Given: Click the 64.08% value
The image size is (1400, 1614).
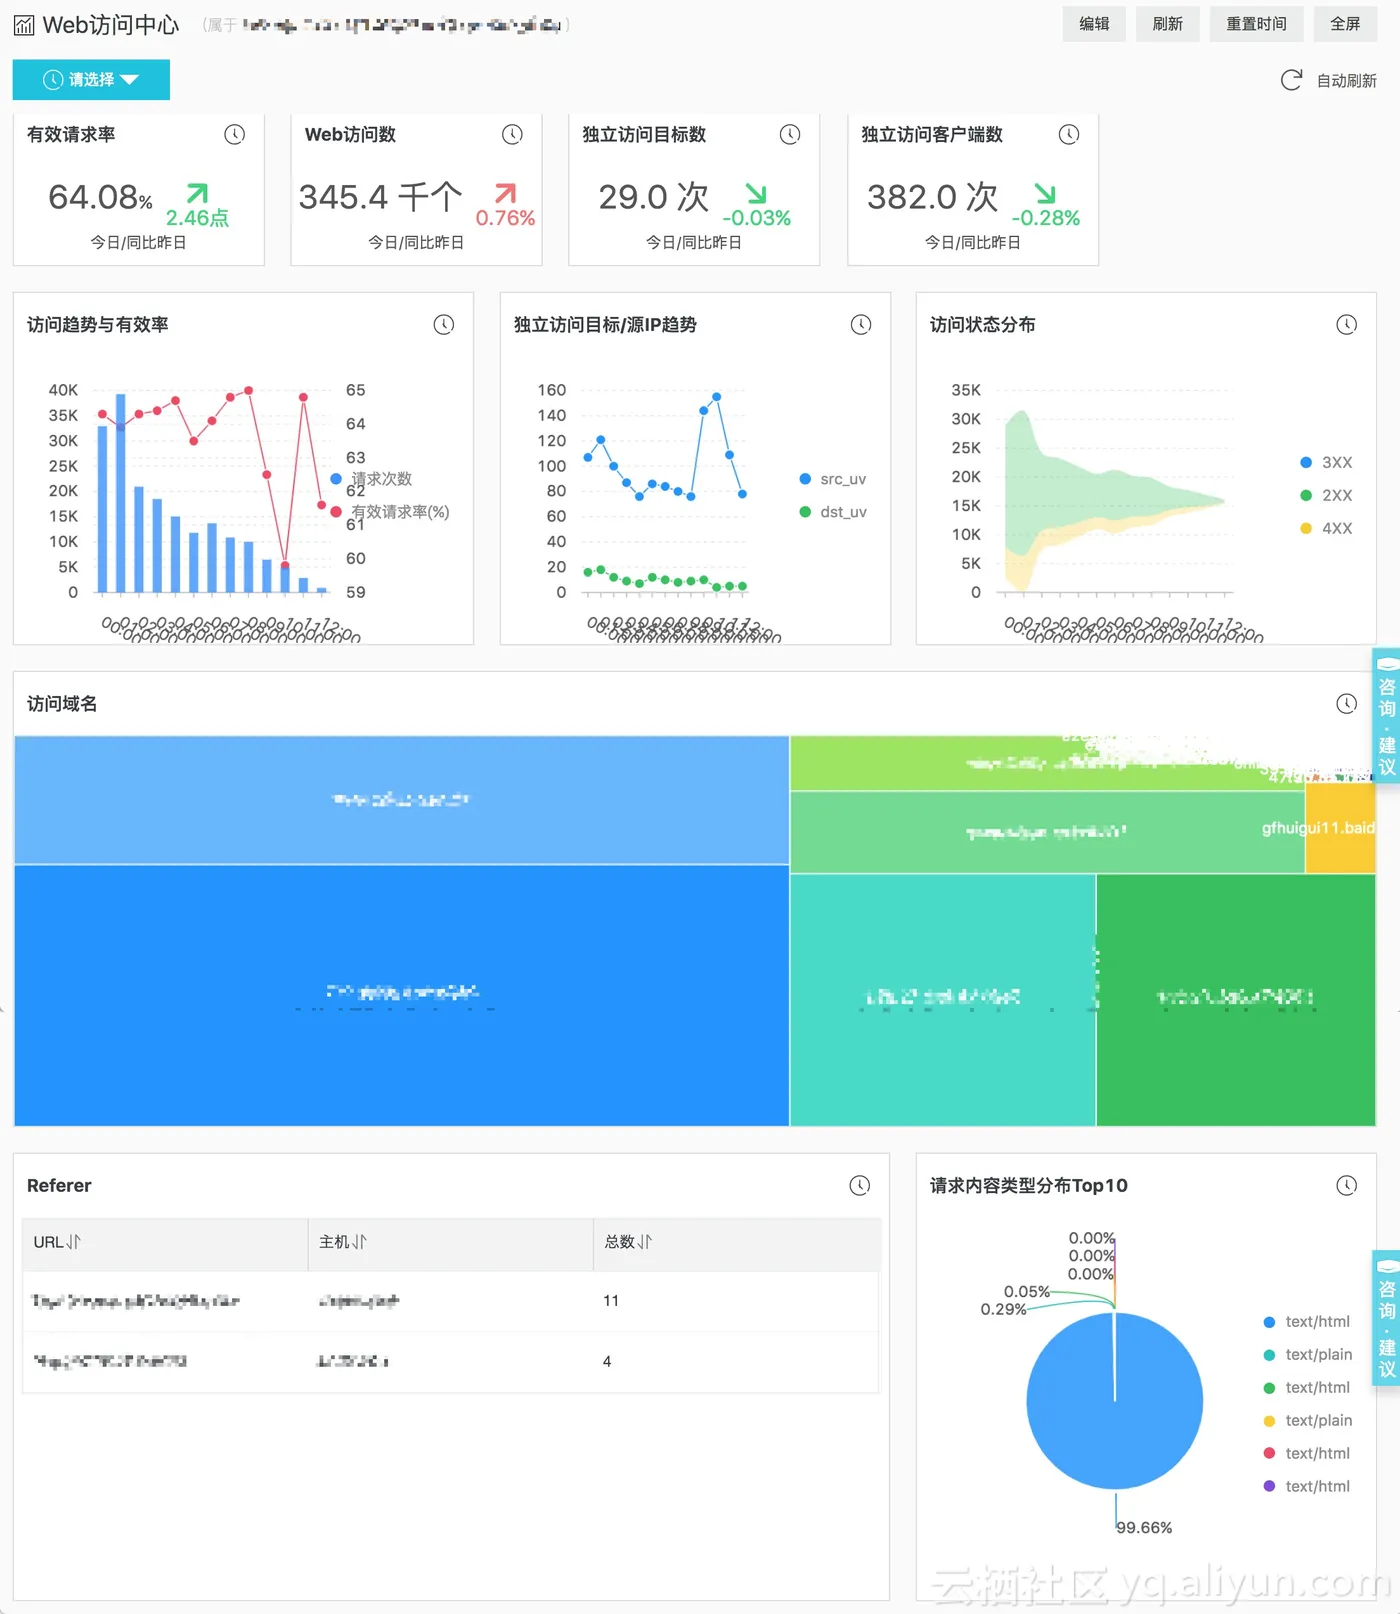Looking at the screenshot, I should [x=101, y=197].
